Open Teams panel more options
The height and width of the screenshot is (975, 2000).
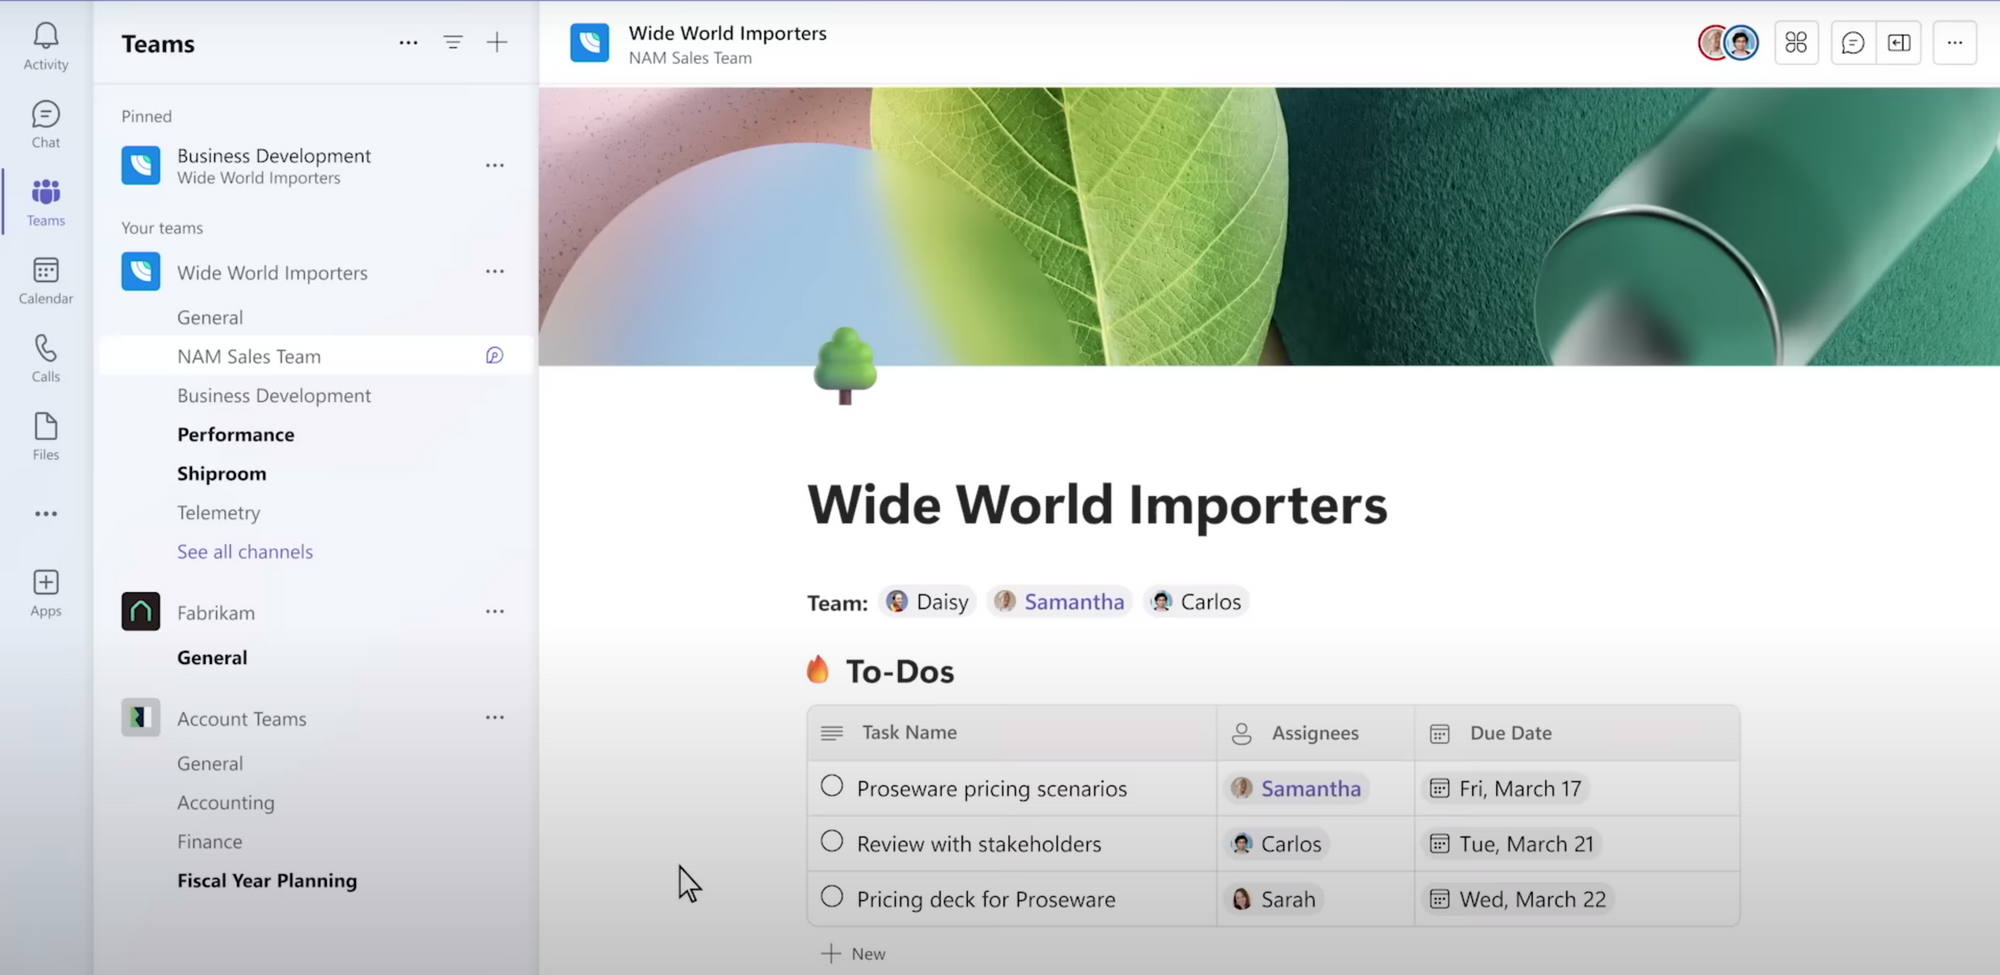tap(408, 43)
